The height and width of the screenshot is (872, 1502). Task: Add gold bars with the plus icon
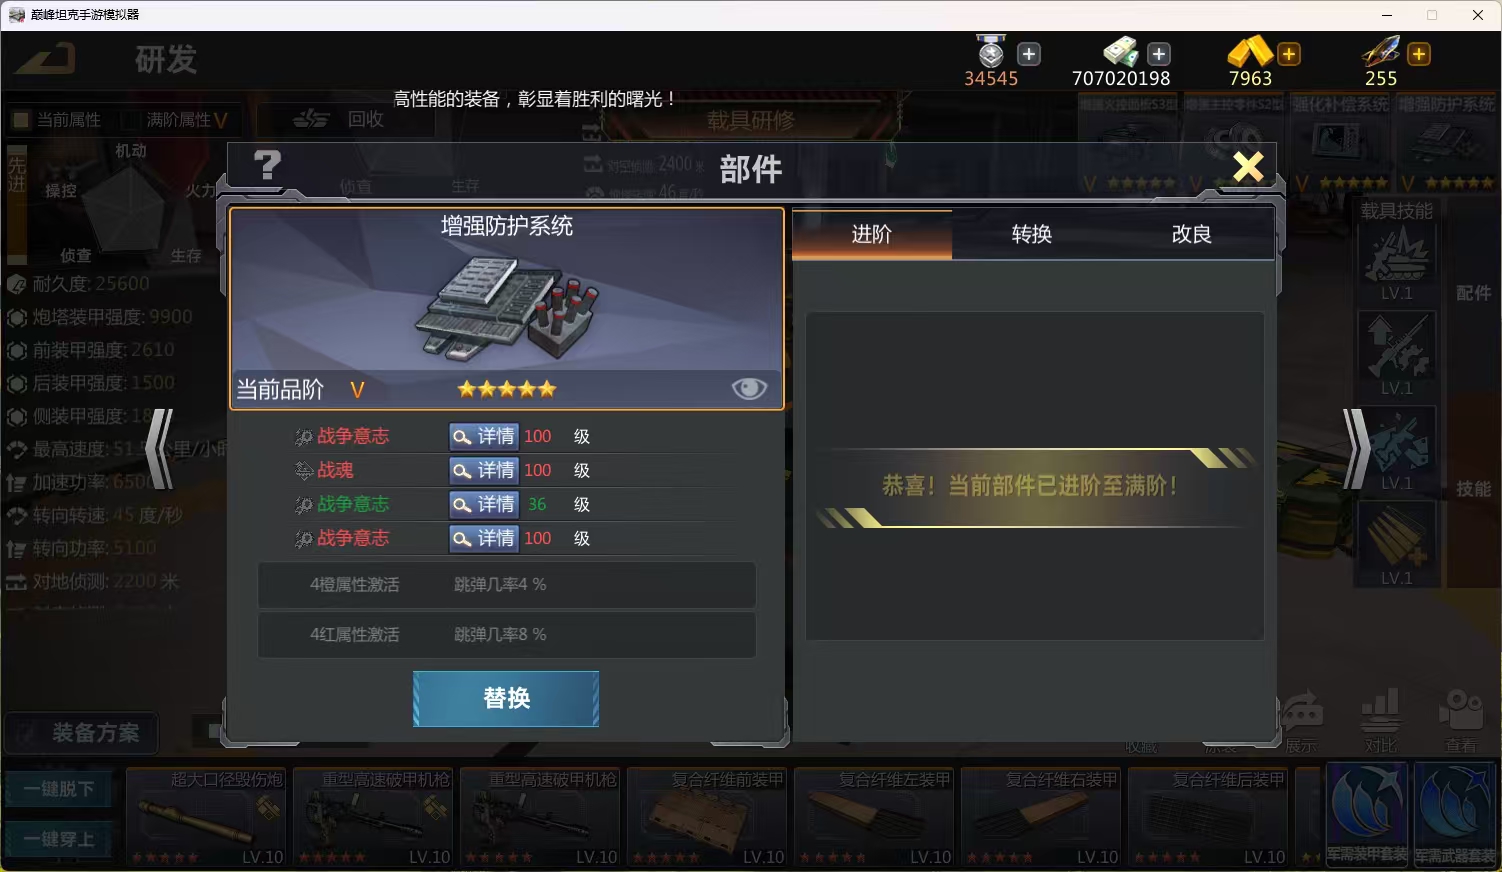pos(1289,54)
